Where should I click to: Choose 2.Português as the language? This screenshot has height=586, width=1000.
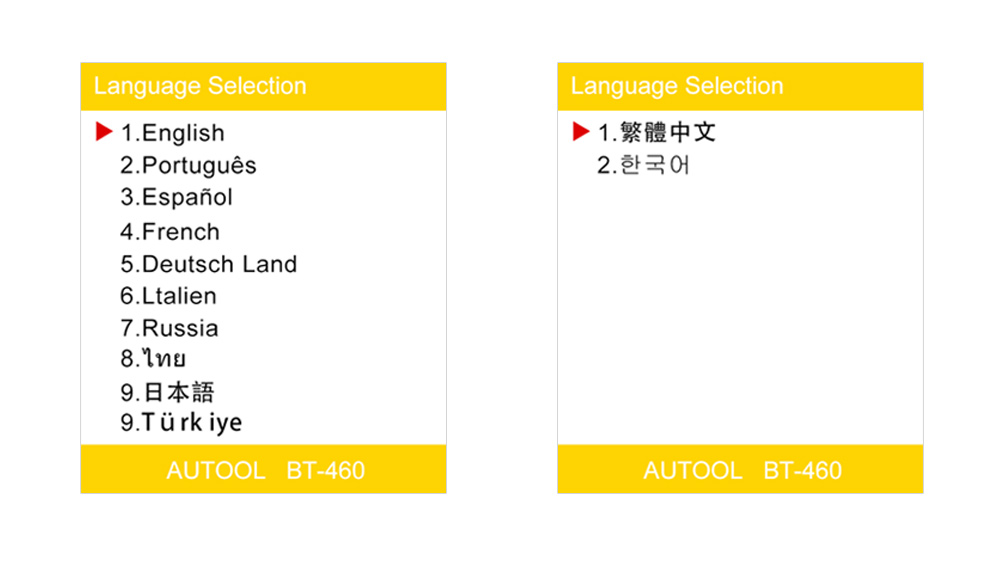coord(188,166)
